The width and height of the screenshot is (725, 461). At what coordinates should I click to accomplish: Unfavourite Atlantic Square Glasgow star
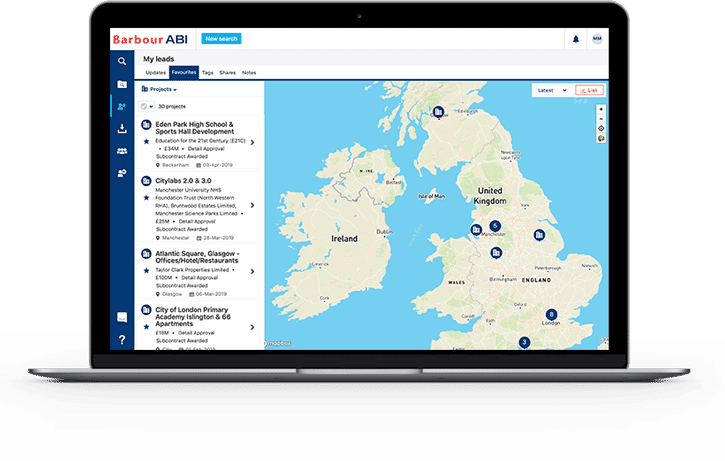point(146,270)
